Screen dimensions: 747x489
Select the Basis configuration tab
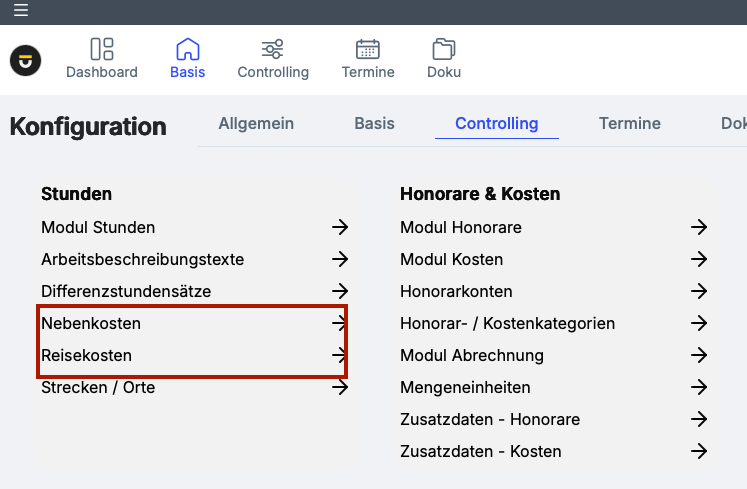[375, 124]
